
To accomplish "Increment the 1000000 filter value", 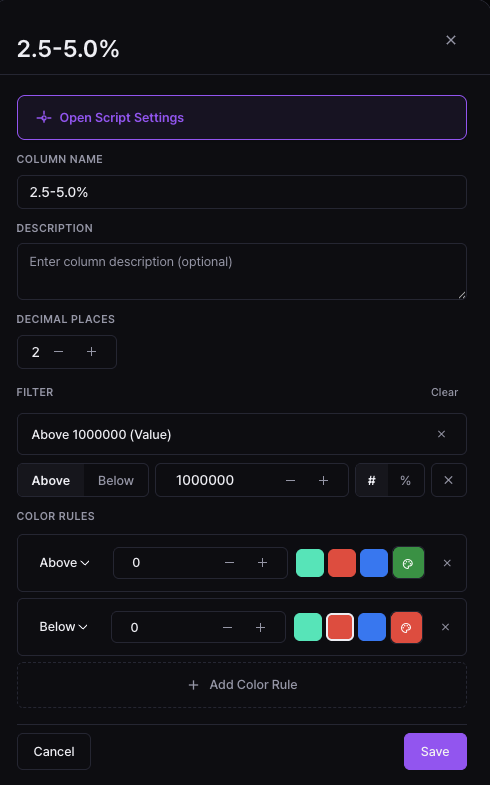I will [323, 480].
